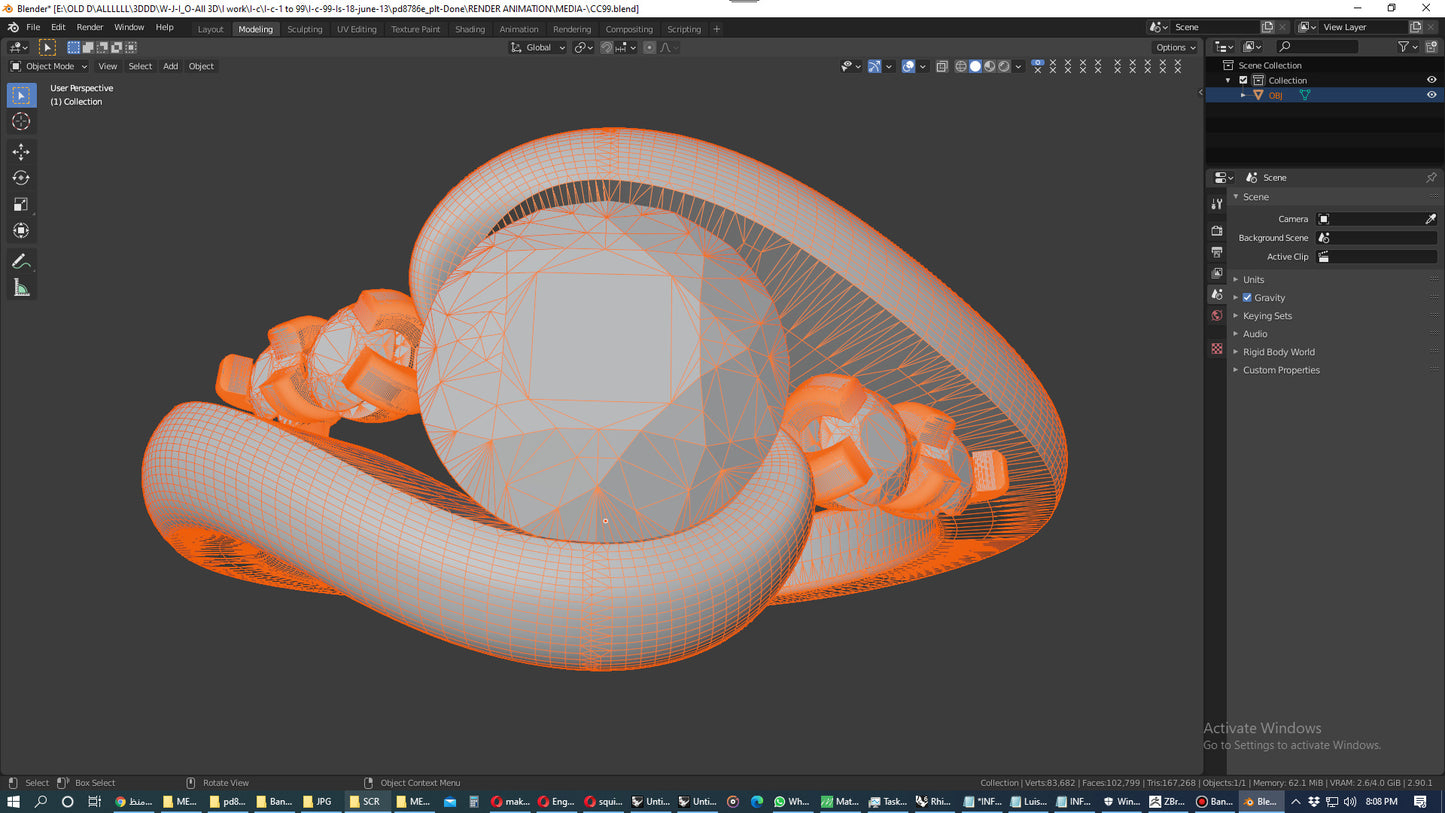Activate the Rotate tool

[x=21, y=178]
